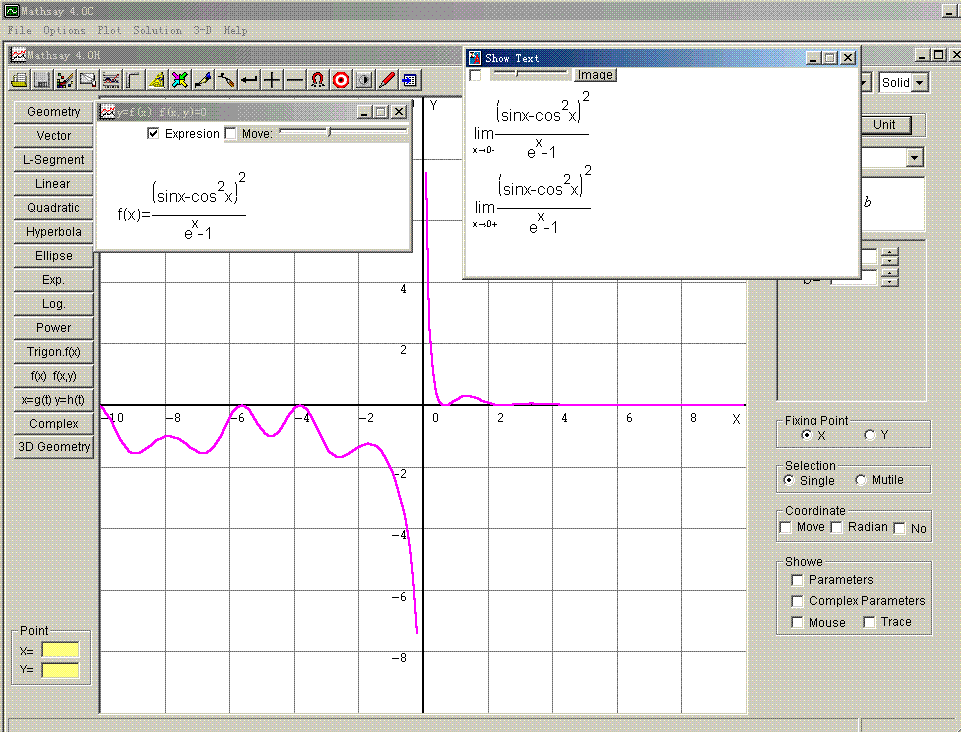The image size is (961, 732).
Task: Click the plus zoom-in icon
Action: pos(272,80)
